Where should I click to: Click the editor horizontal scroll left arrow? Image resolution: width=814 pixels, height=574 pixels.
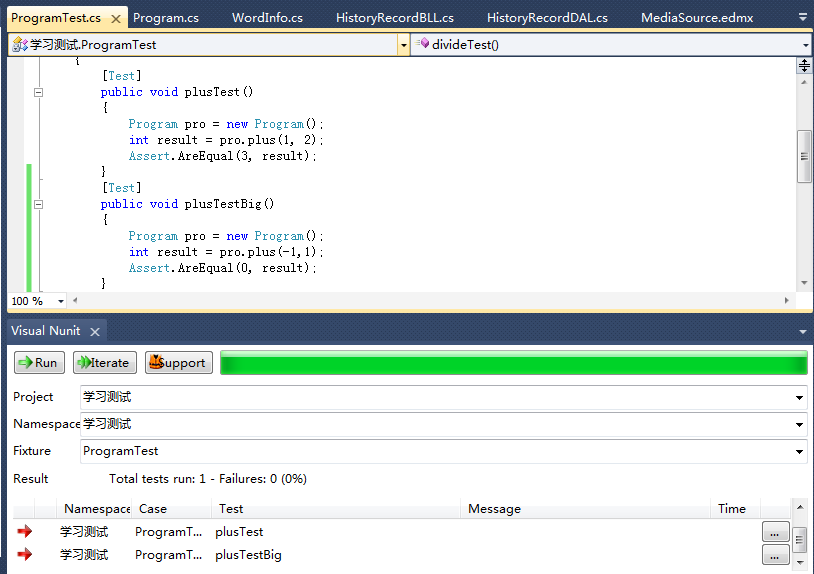75,300
